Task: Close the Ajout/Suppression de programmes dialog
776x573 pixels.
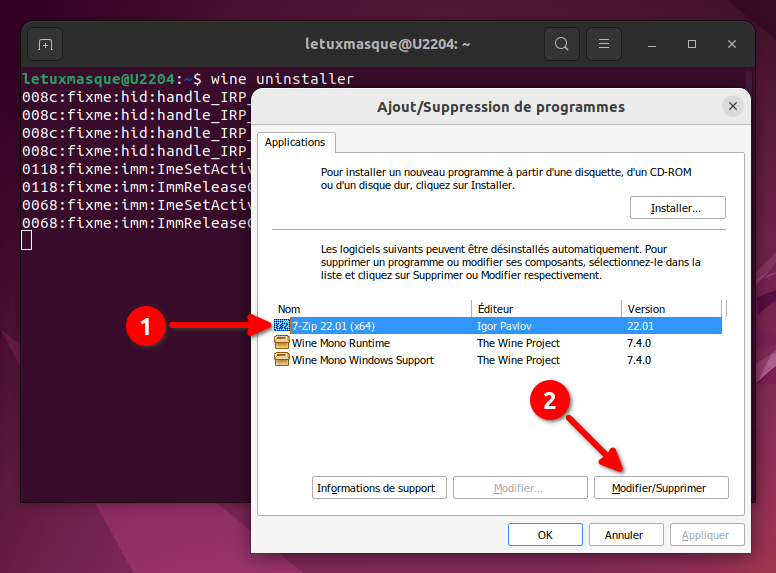Action: pos(733,106)
